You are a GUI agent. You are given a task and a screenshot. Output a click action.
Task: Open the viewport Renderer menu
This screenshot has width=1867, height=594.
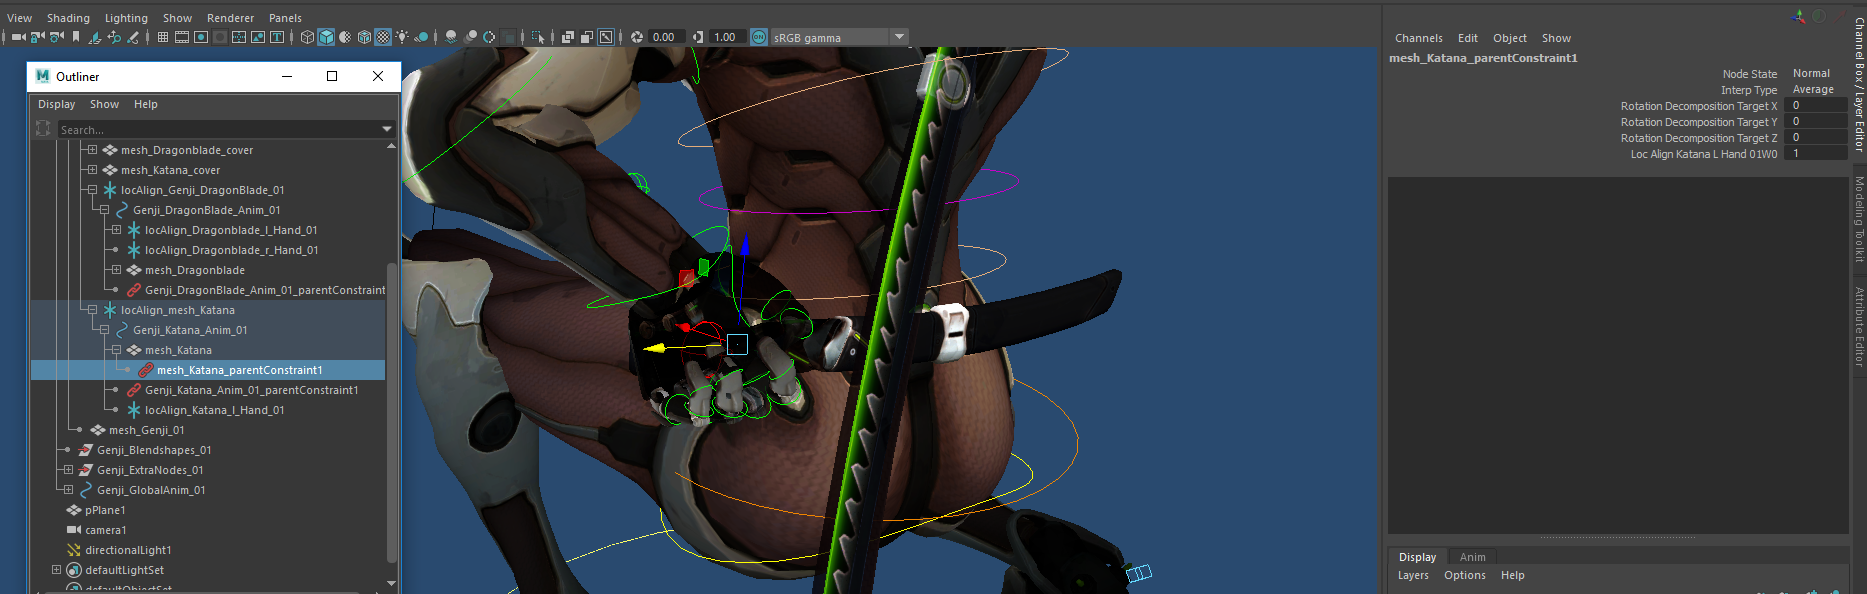[x=230, y=18]
